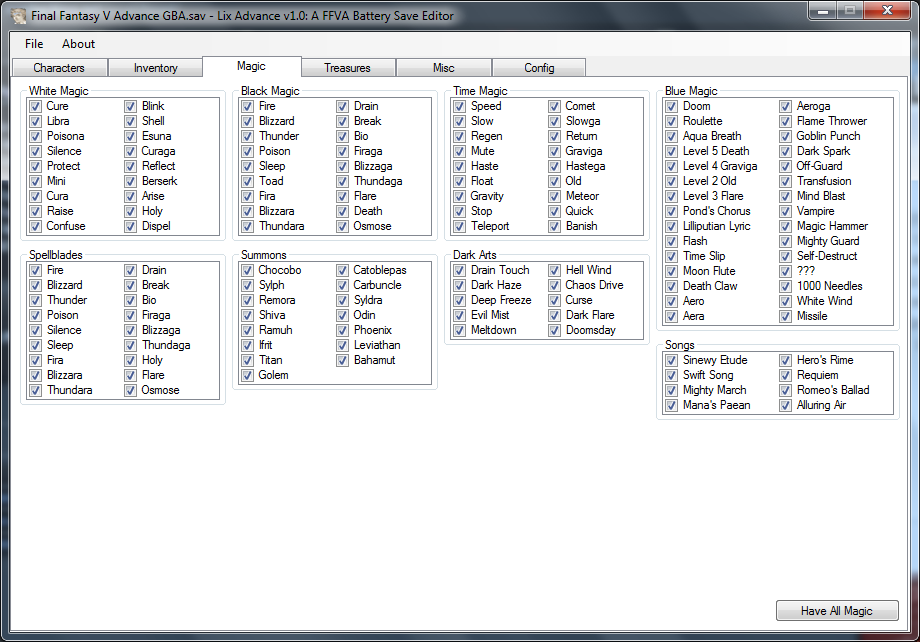This screenshot has height=642, width=920.
Task: Toggle the Lilliputian Lyric checkbox
Action: tap(672, 226)
